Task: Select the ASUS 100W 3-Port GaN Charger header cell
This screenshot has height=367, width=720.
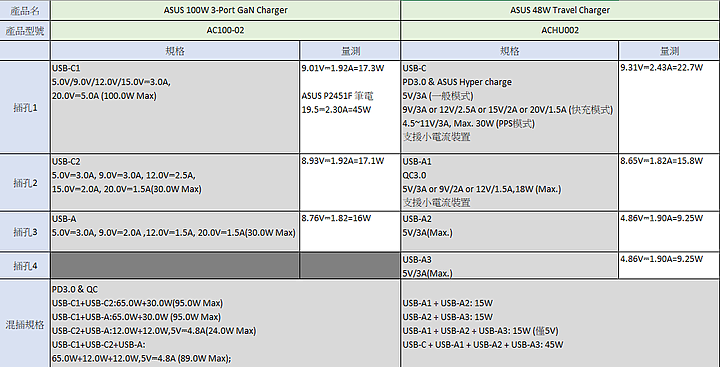Action: click(x=225, y=10)
